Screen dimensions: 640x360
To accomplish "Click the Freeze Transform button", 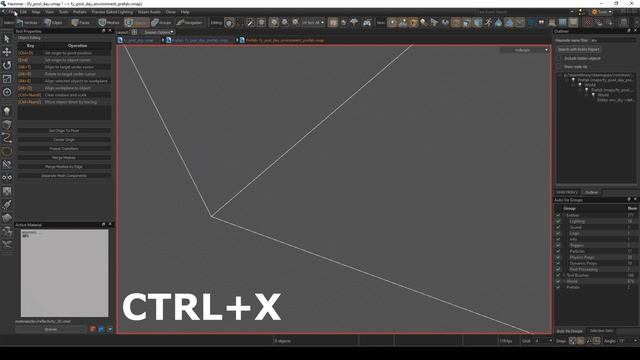I will coord(64,149).
